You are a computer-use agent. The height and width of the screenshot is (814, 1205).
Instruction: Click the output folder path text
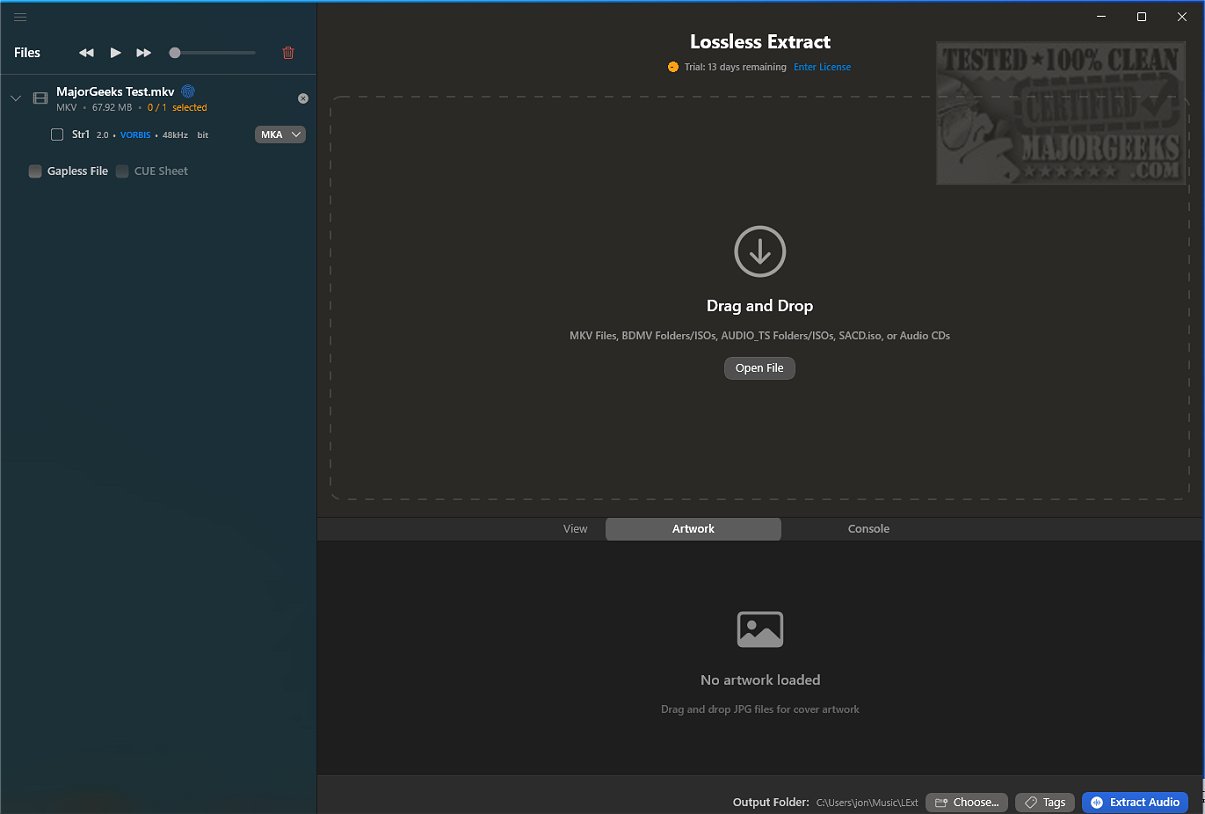click(x=867, y=803)
